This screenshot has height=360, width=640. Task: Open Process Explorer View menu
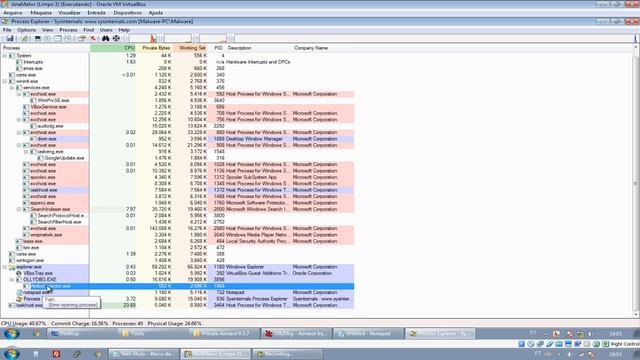(48, 30)
